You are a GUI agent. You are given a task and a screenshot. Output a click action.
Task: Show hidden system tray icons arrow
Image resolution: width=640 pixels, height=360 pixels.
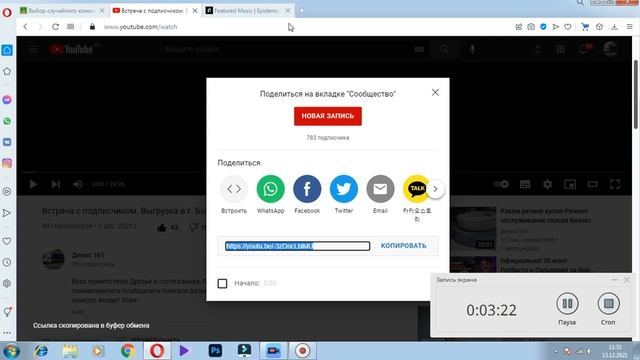click(x=556, y=351)
